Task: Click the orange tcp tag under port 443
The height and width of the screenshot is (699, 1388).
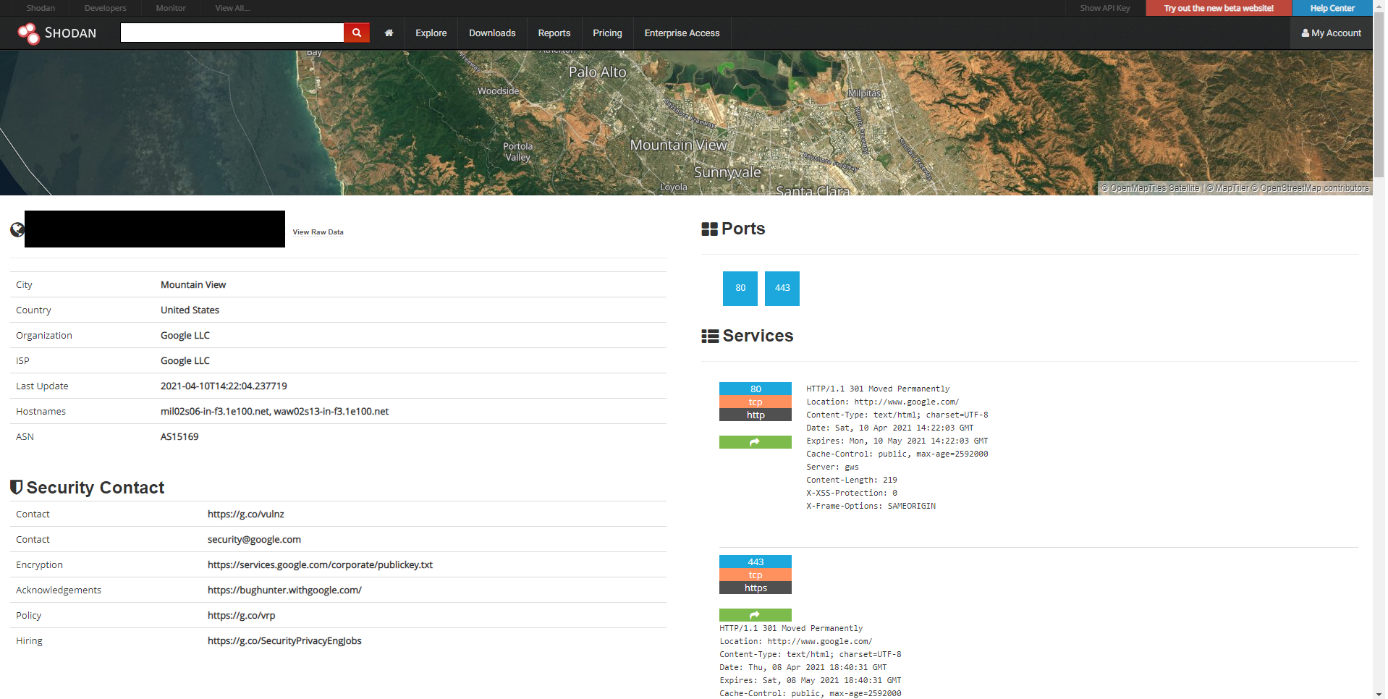Action: pos(755,575)
